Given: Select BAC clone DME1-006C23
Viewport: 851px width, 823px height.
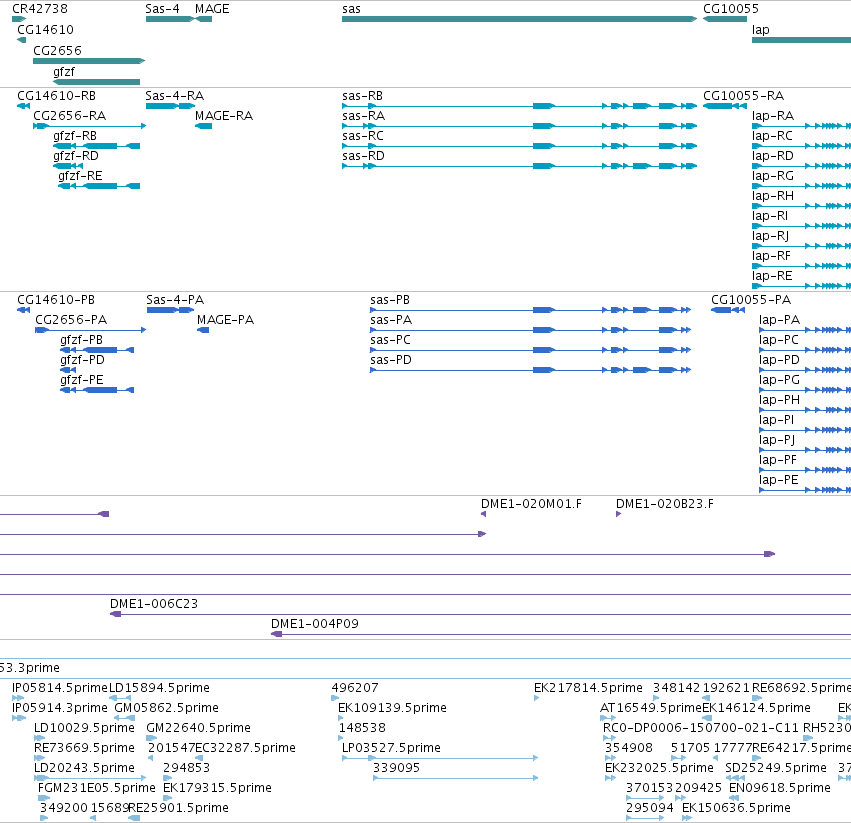Looking at the screenshot, I should (x=480, y=614).
